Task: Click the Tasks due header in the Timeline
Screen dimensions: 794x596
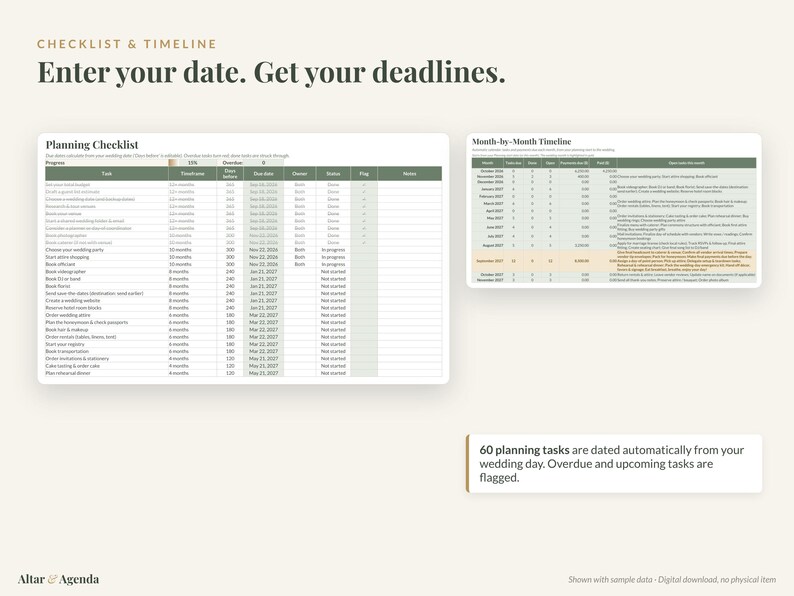Action: [513, 163]
